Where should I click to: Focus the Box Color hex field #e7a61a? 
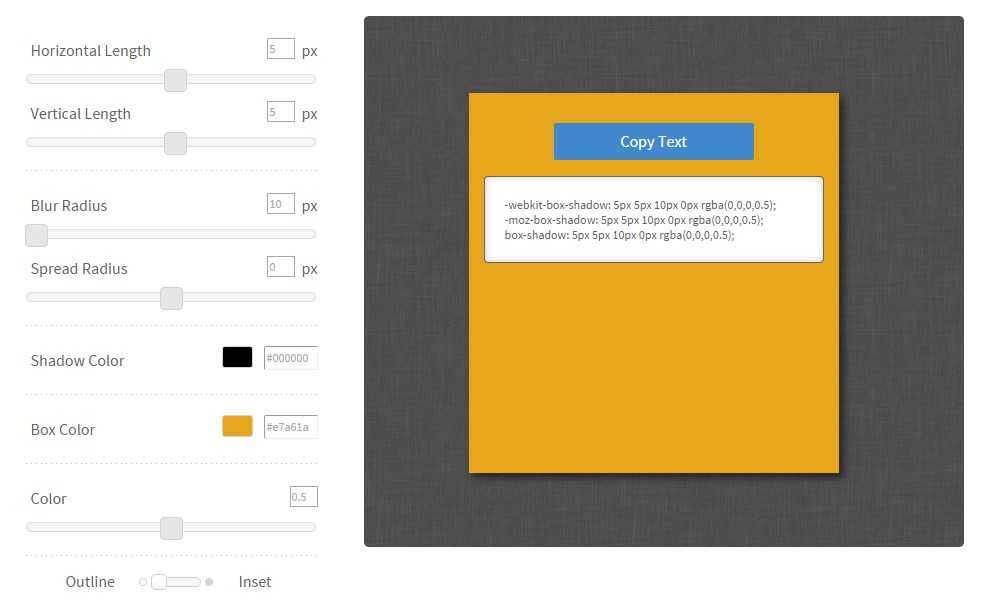(x=290, y=427)
